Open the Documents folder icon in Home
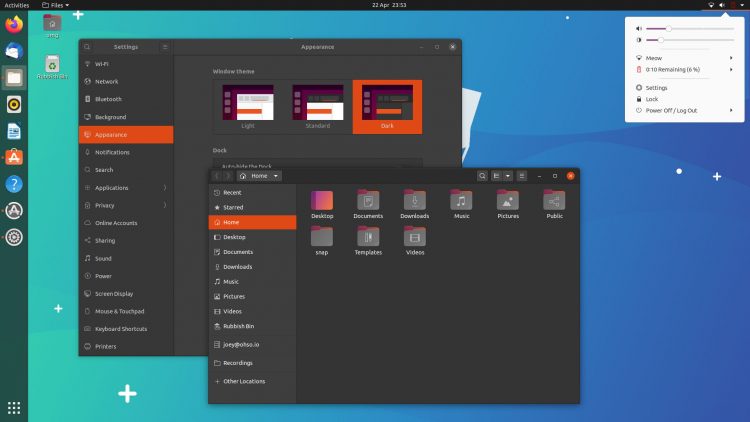 [x=368, y=205]
